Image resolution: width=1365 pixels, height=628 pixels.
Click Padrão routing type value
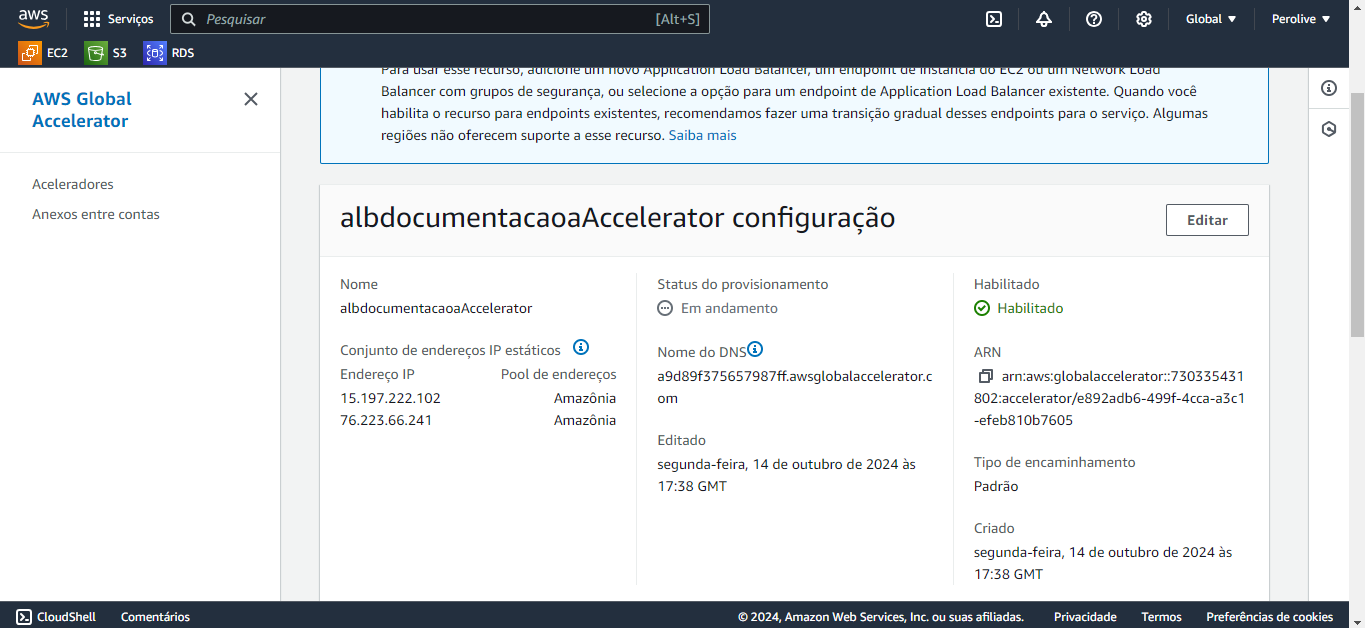point(996,486)
